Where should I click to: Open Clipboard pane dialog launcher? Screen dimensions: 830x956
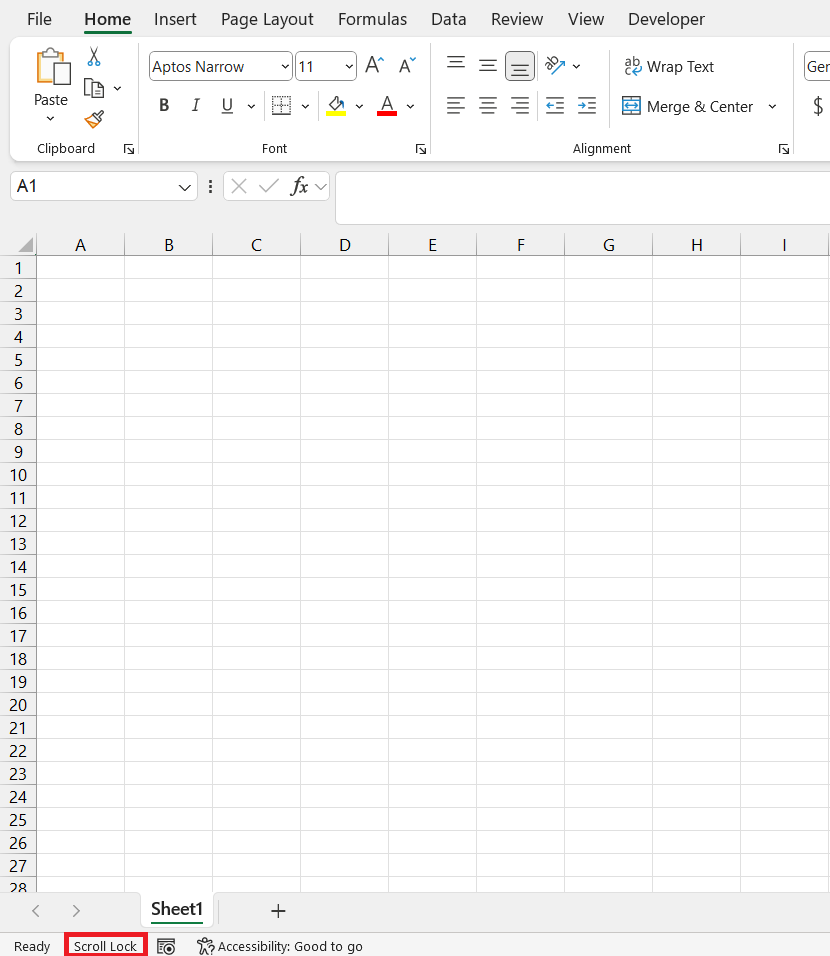click(129, 149)
